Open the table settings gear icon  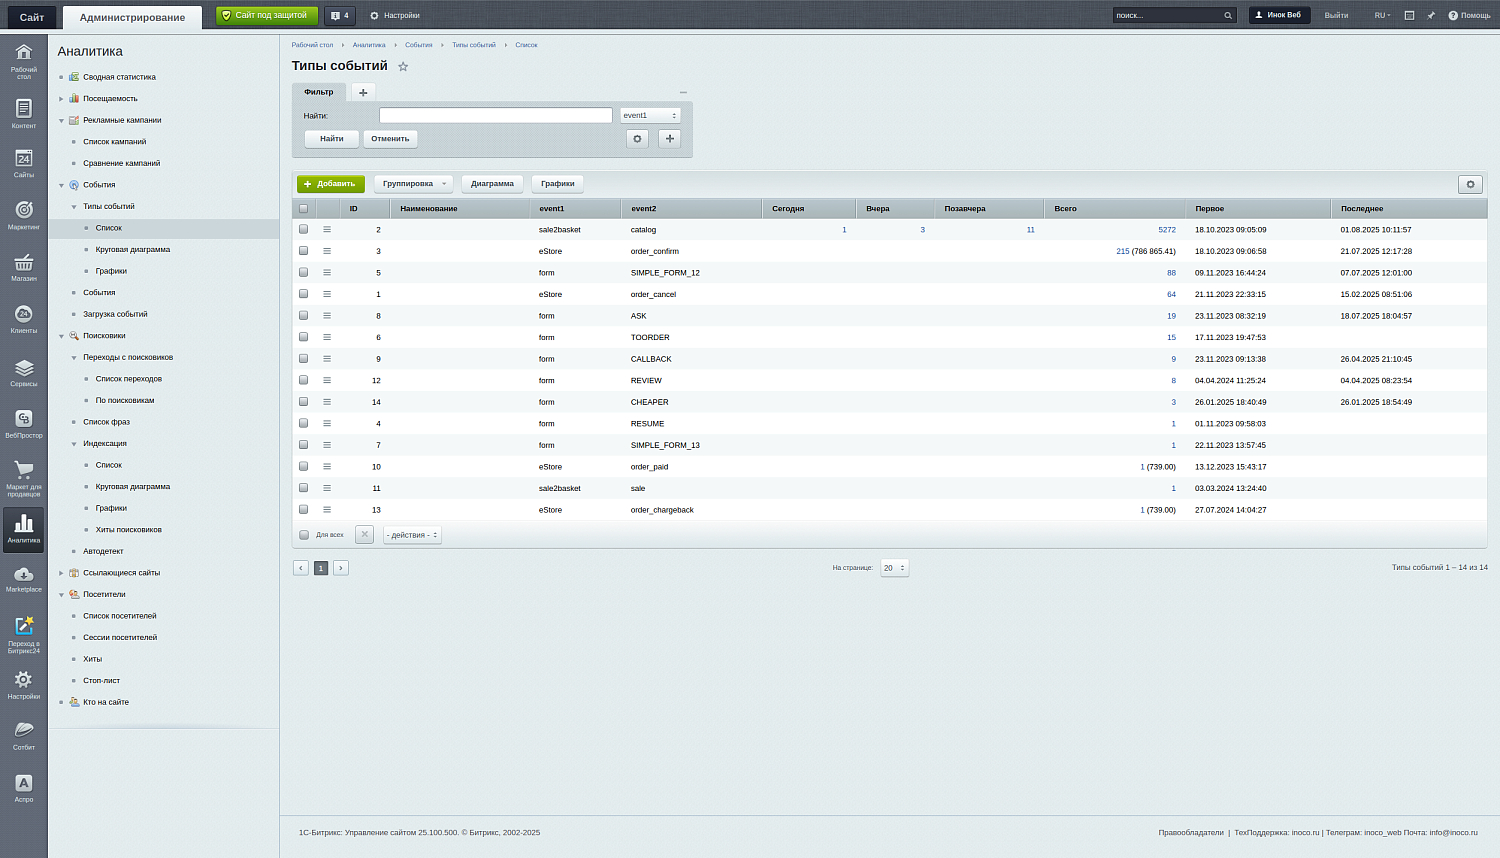pos(1470,184)
